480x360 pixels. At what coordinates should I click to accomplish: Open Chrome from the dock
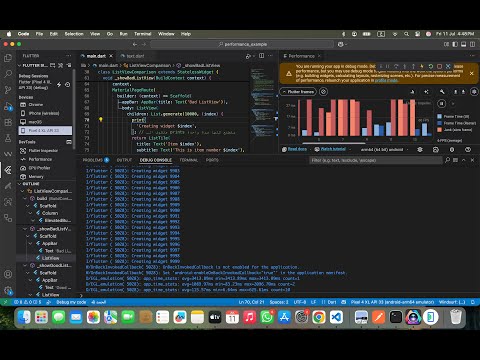pos(319,317)
